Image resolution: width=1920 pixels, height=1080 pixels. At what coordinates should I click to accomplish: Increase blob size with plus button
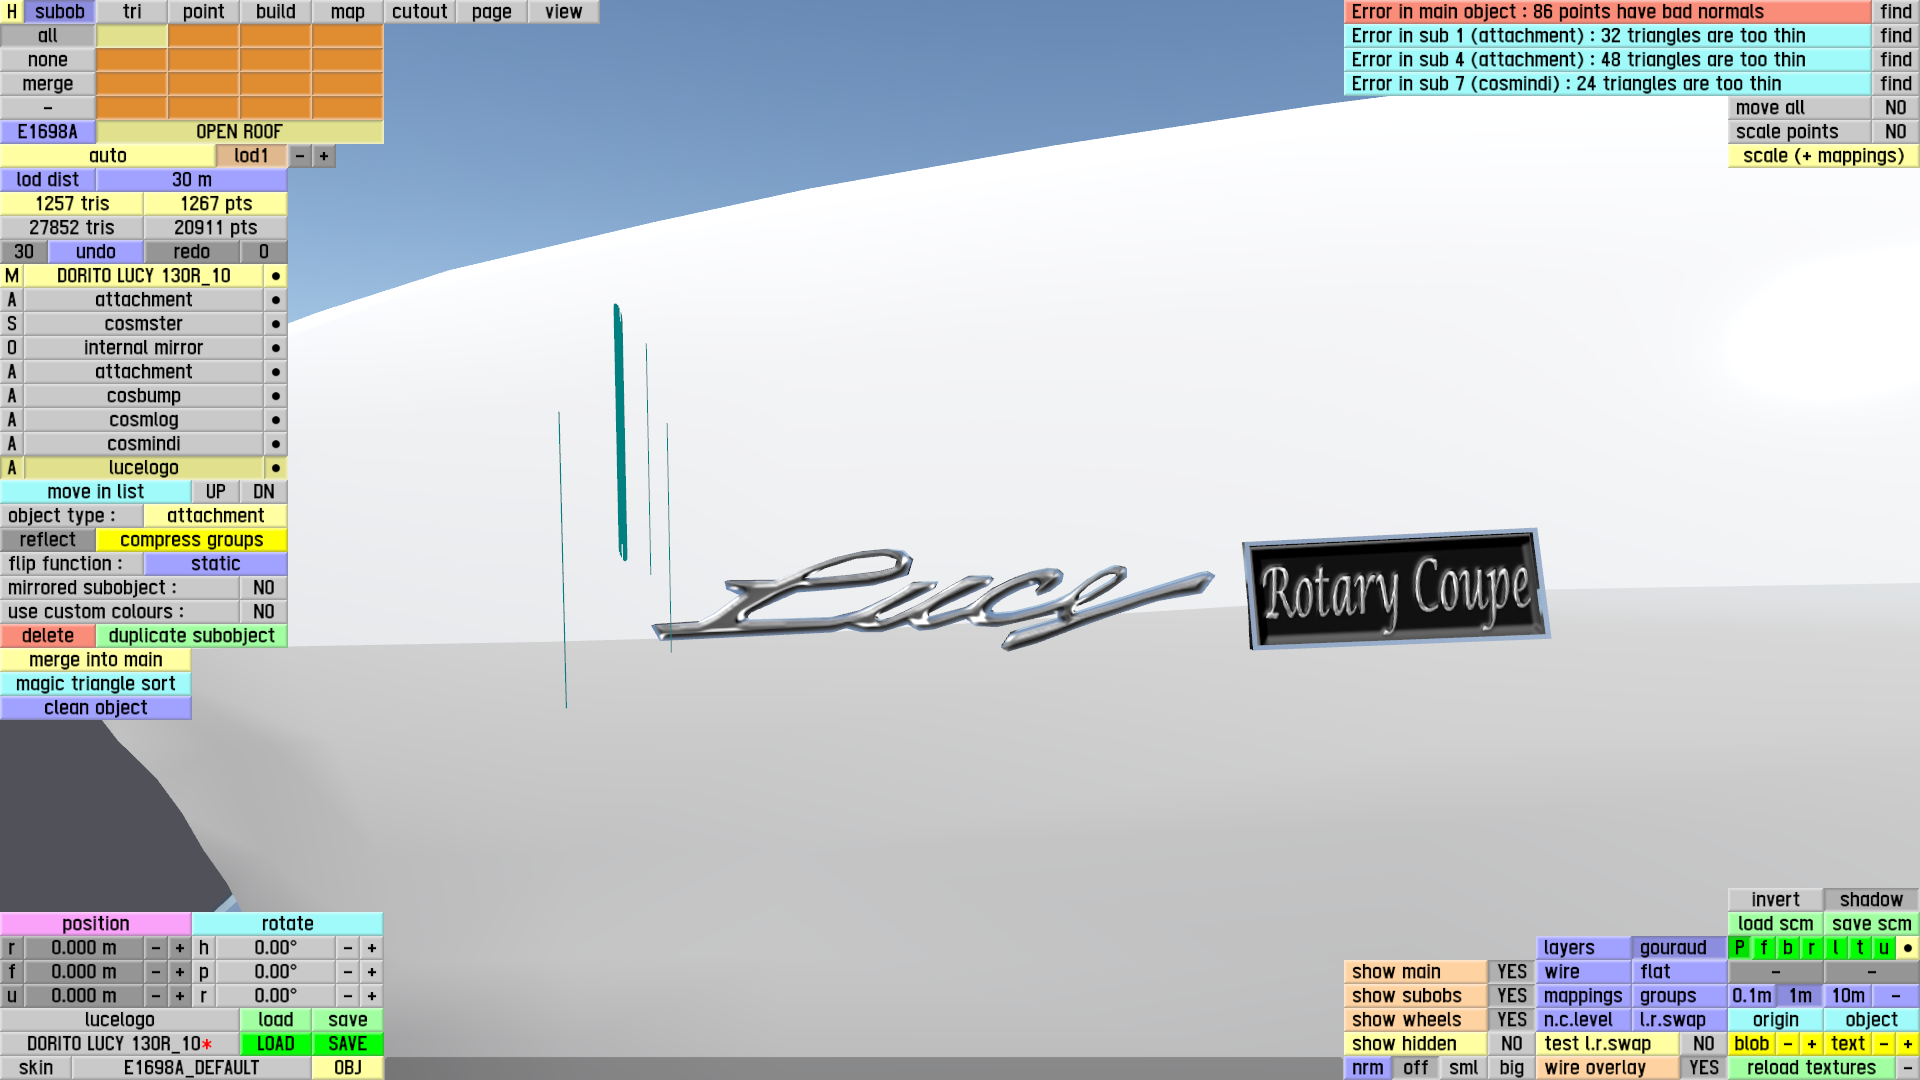coord(1811,1044)
